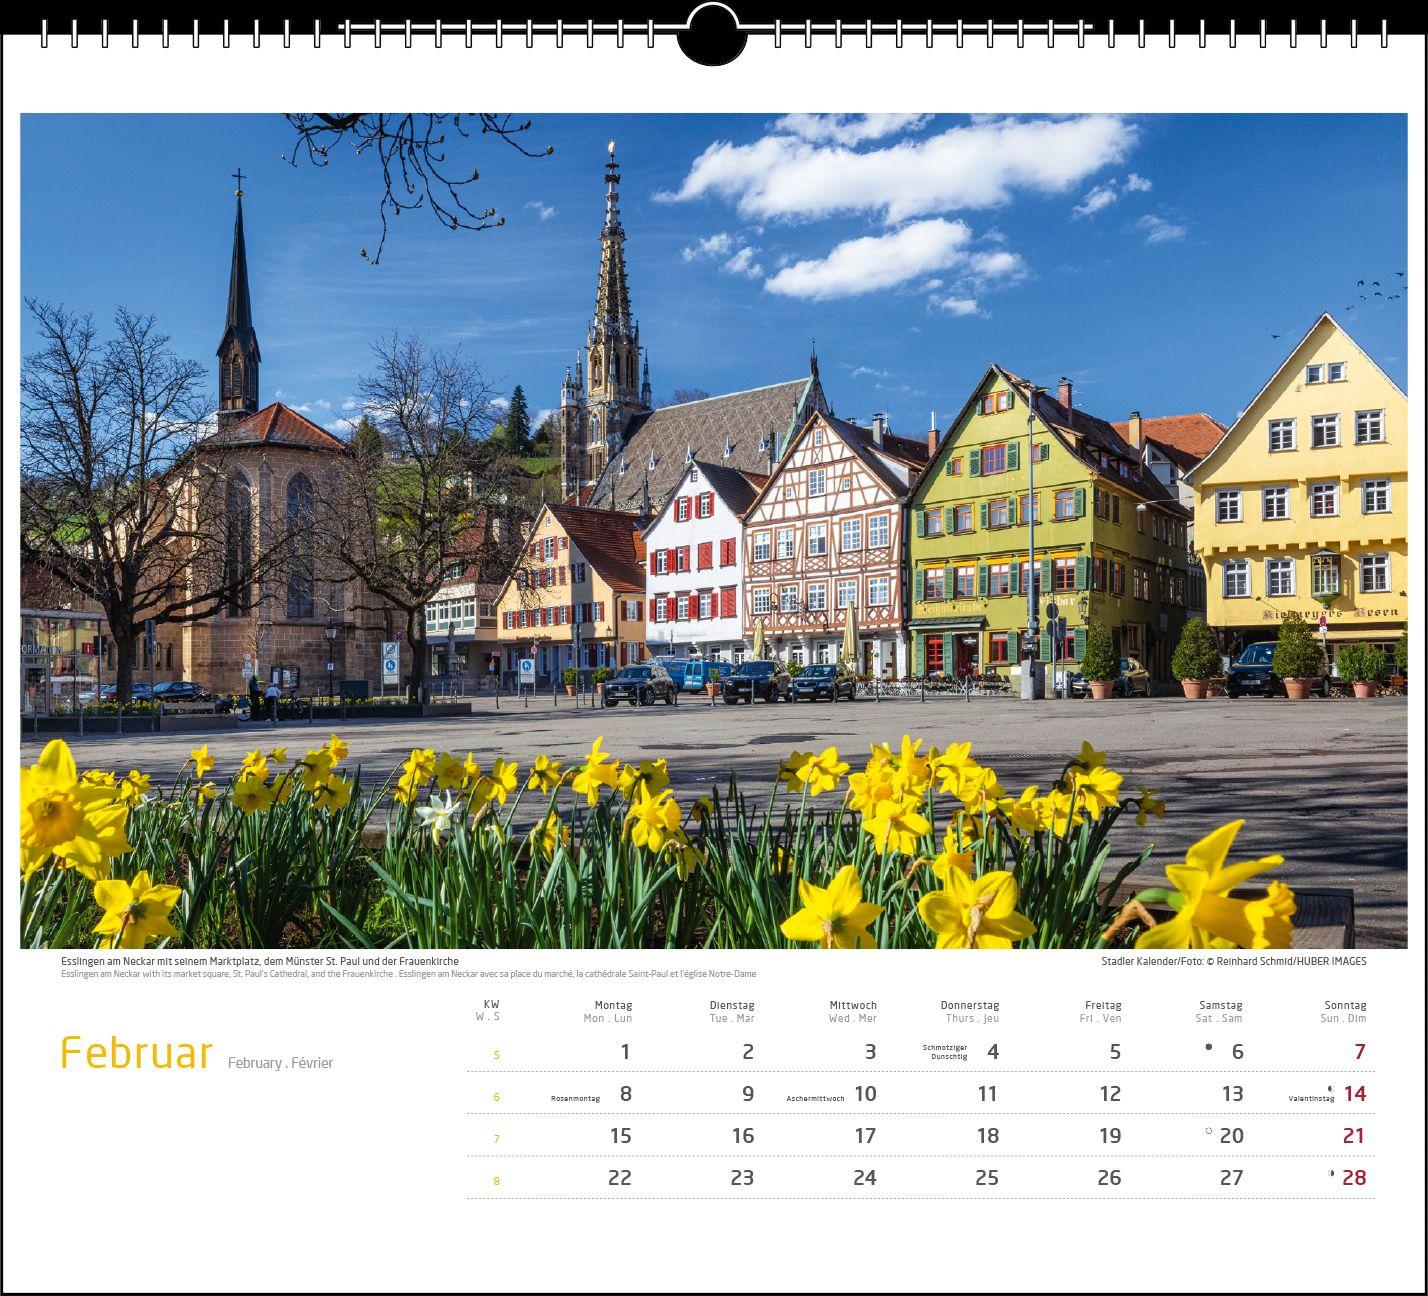Viewport: 1428px width, 1296px height.
Task: Select the moon phase symbol next to 14
Action: [x=1330, y=1089]
